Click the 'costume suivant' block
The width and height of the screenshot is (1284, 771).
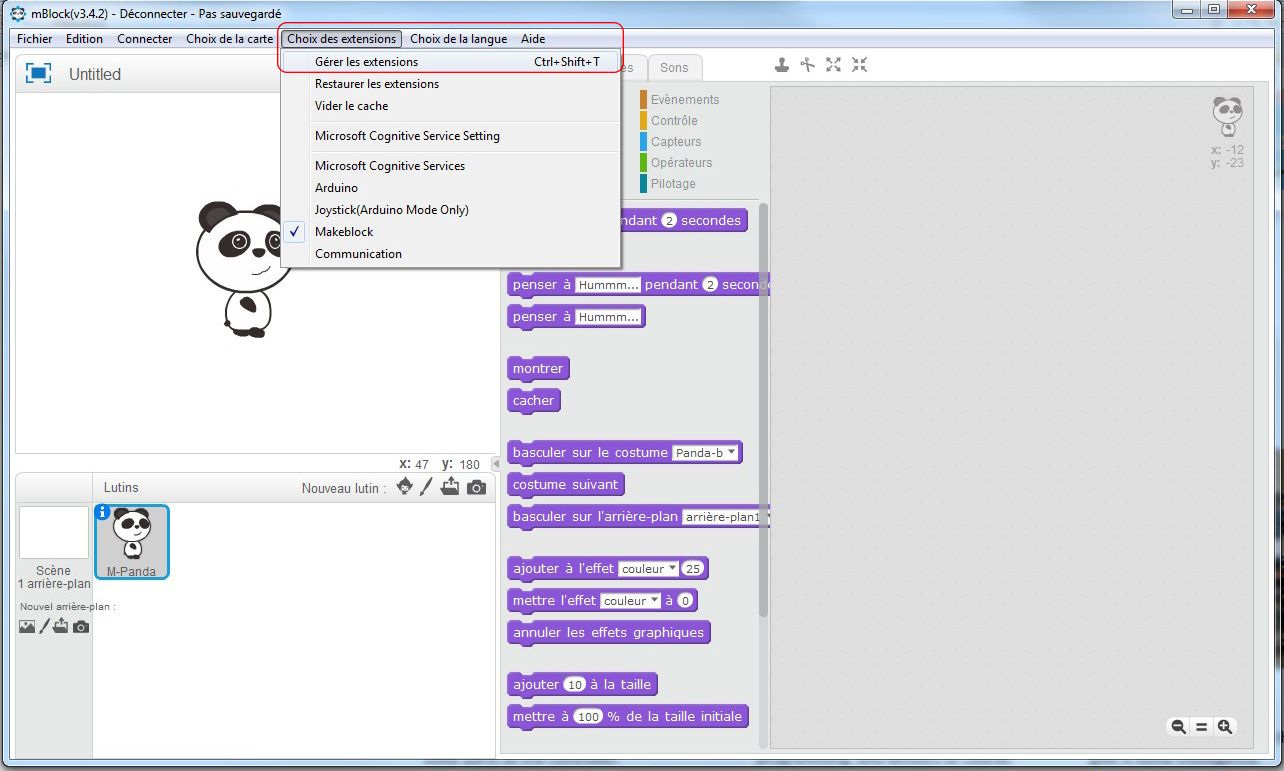point(566,484)
